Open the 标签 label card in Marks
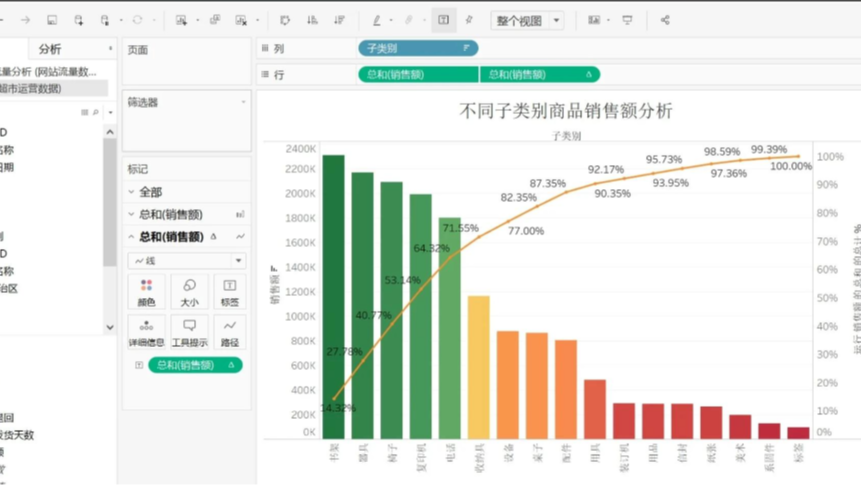The width and height of the screenshot is (861, 485). (230, 292)
